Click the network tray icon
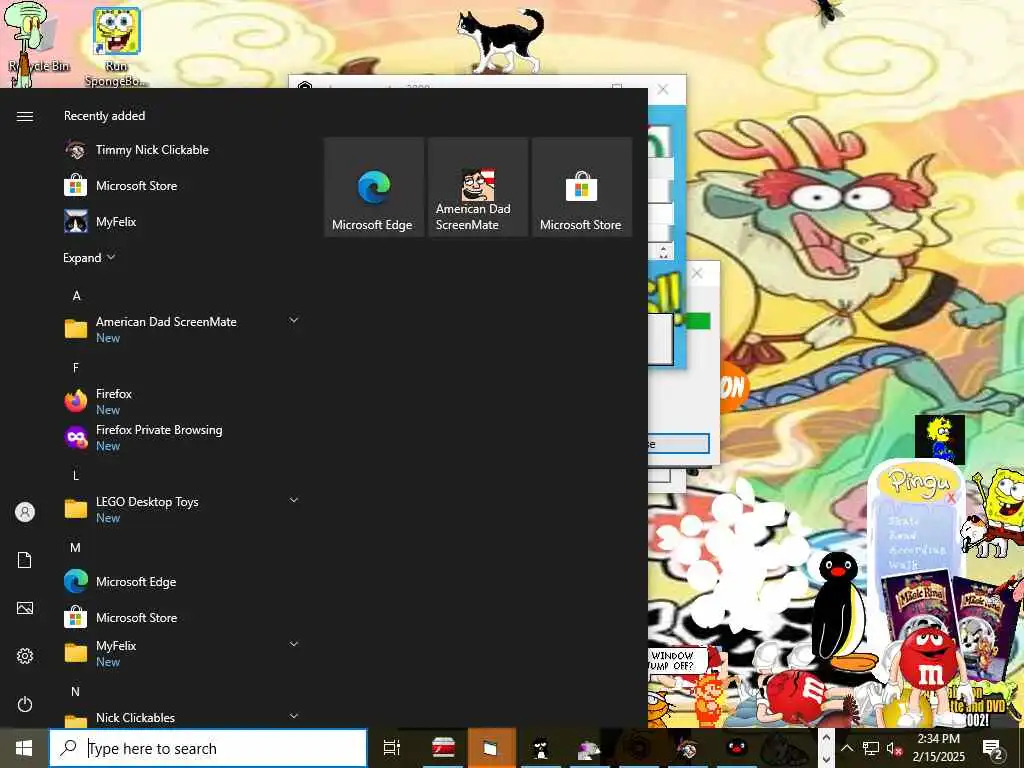Viewport: 1024px width, 768px height. point(871,748)
